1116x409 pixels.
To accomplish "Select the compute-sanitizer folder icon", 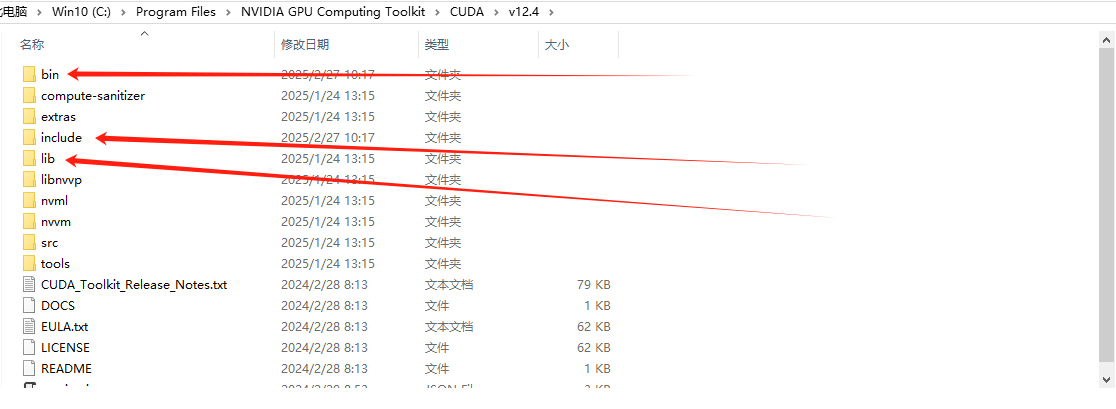I will point(29,95).
